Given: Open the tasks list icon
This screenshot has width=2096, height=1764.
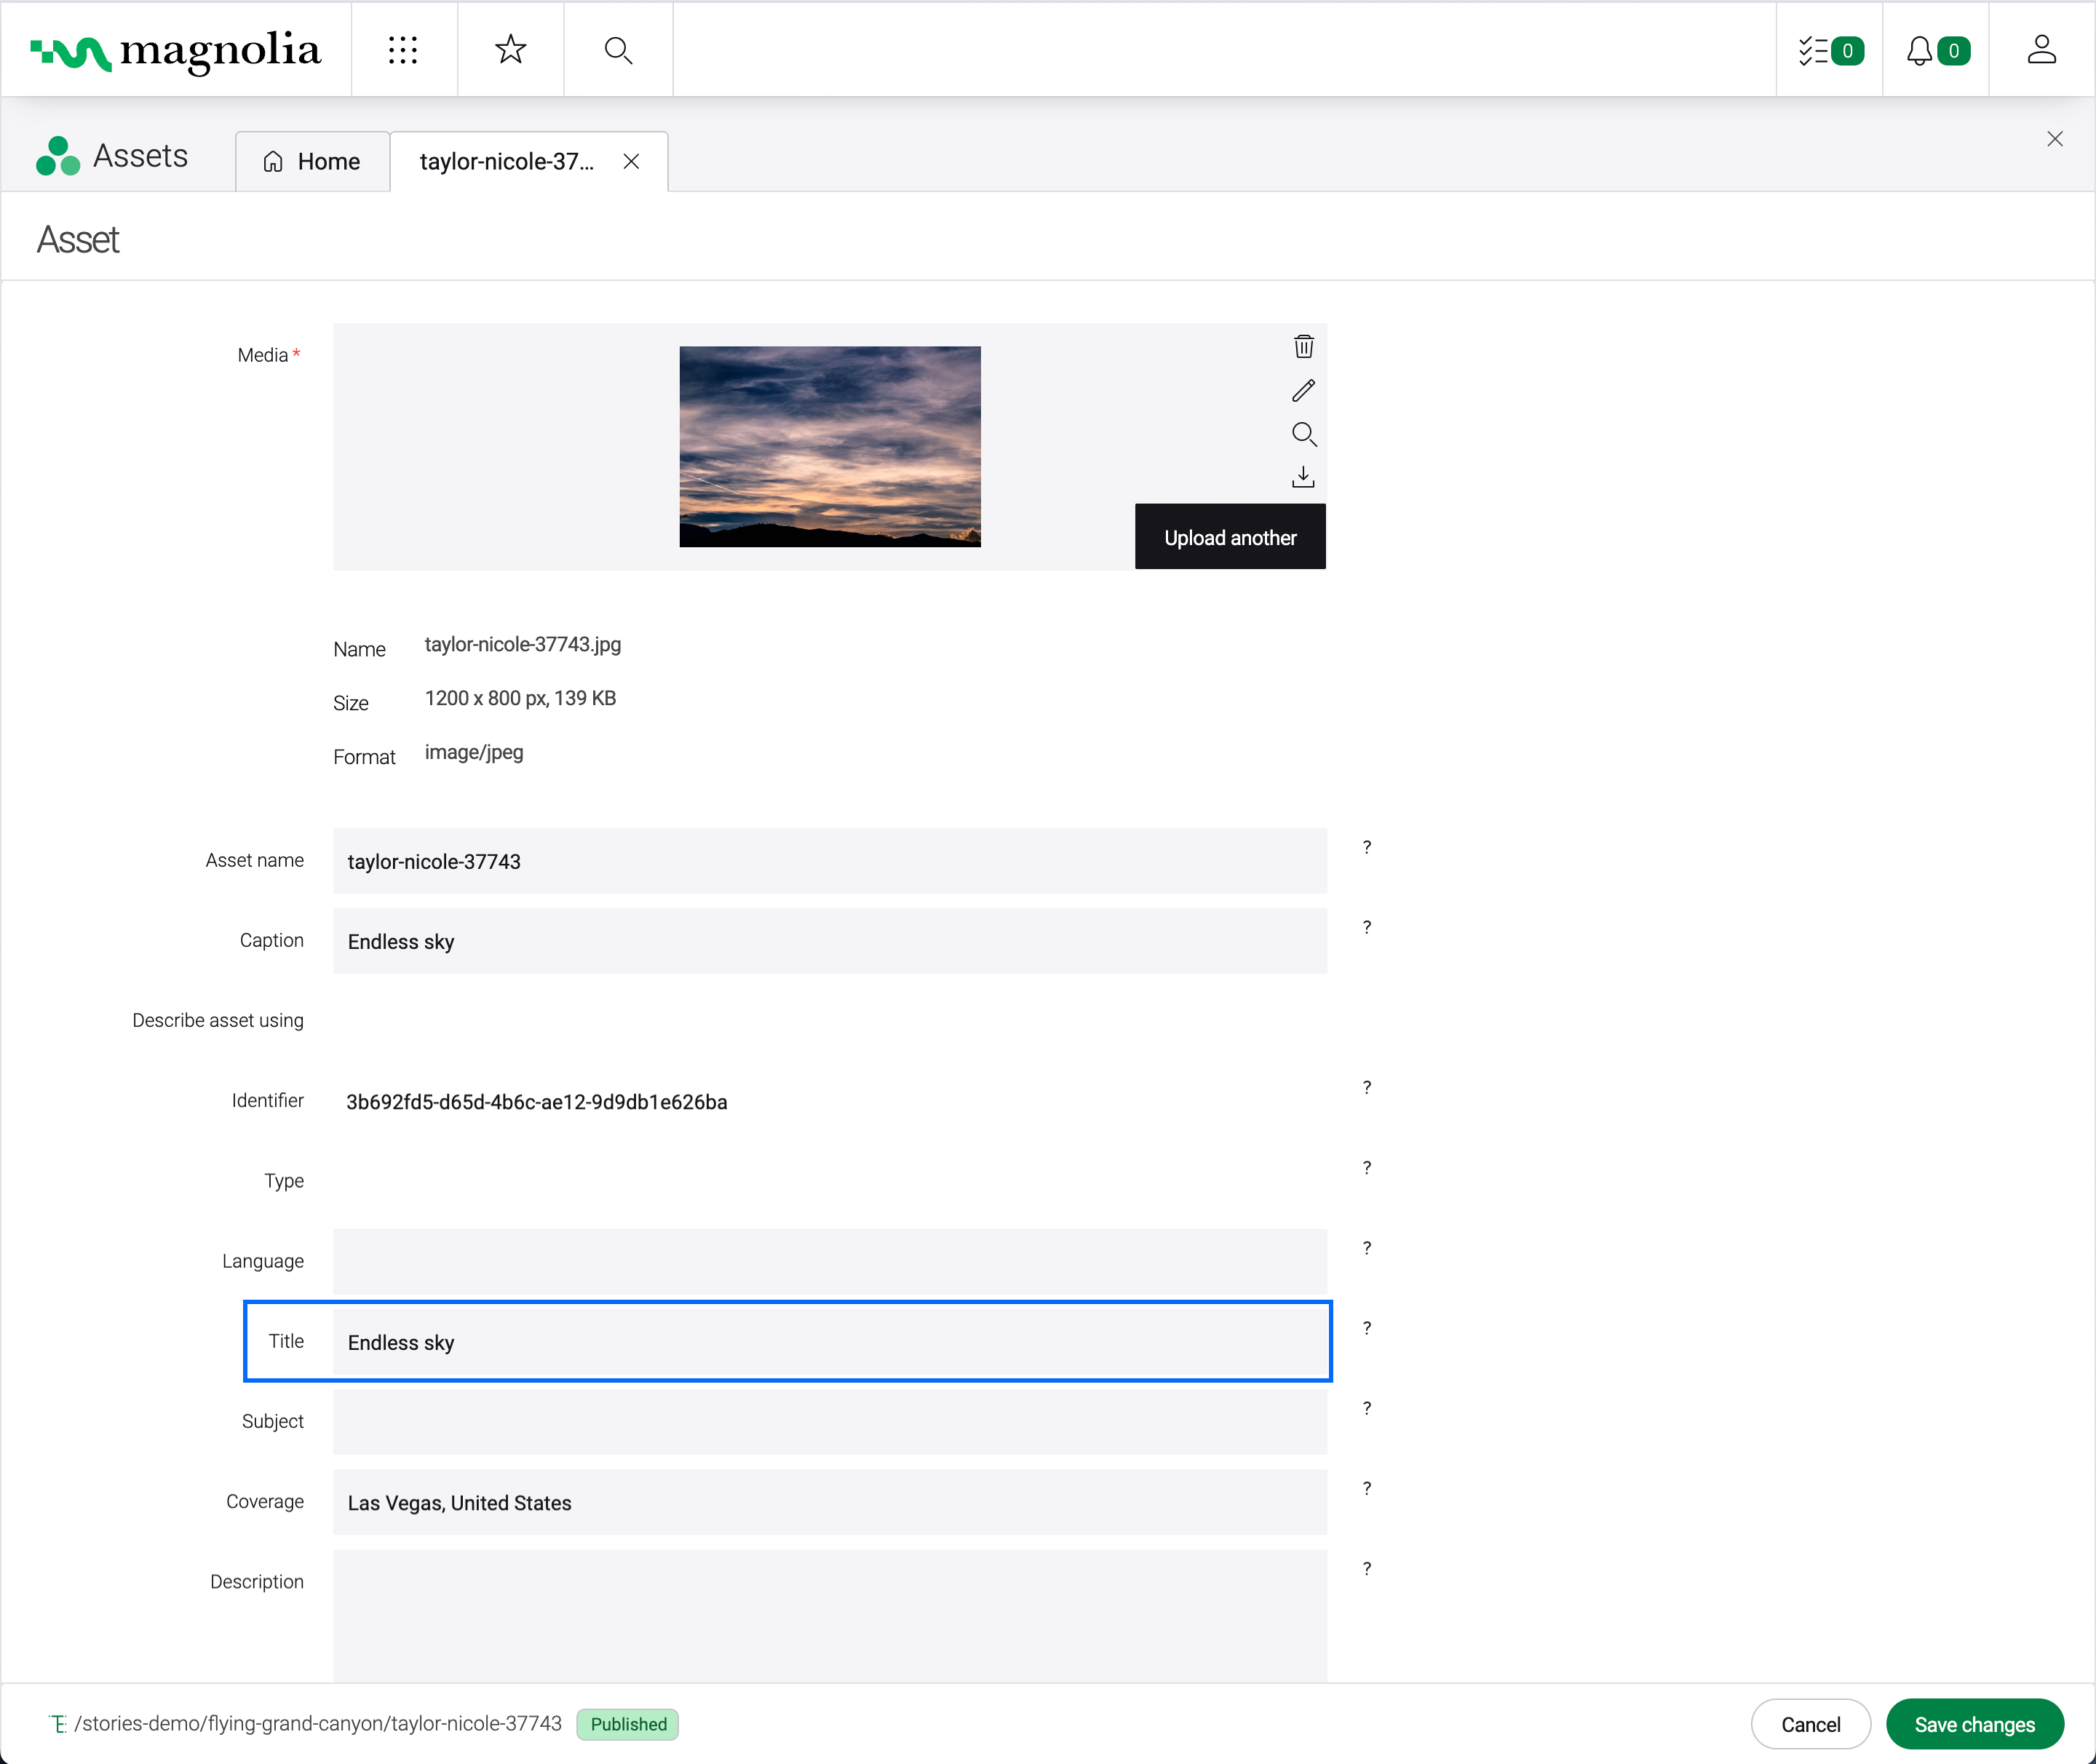Looking at the screenshot, I should pos(1829,50).
